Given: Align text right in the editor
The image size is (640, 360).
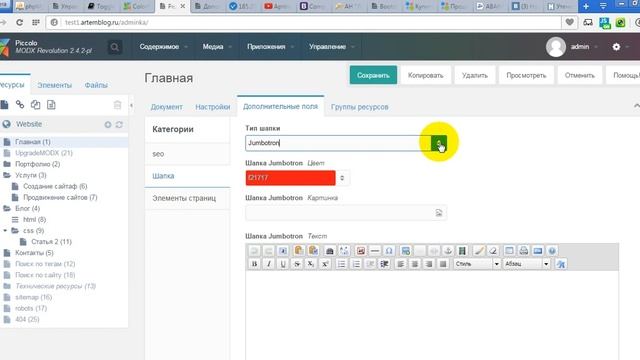Looking at the screenshot, I should coord(429,264).
